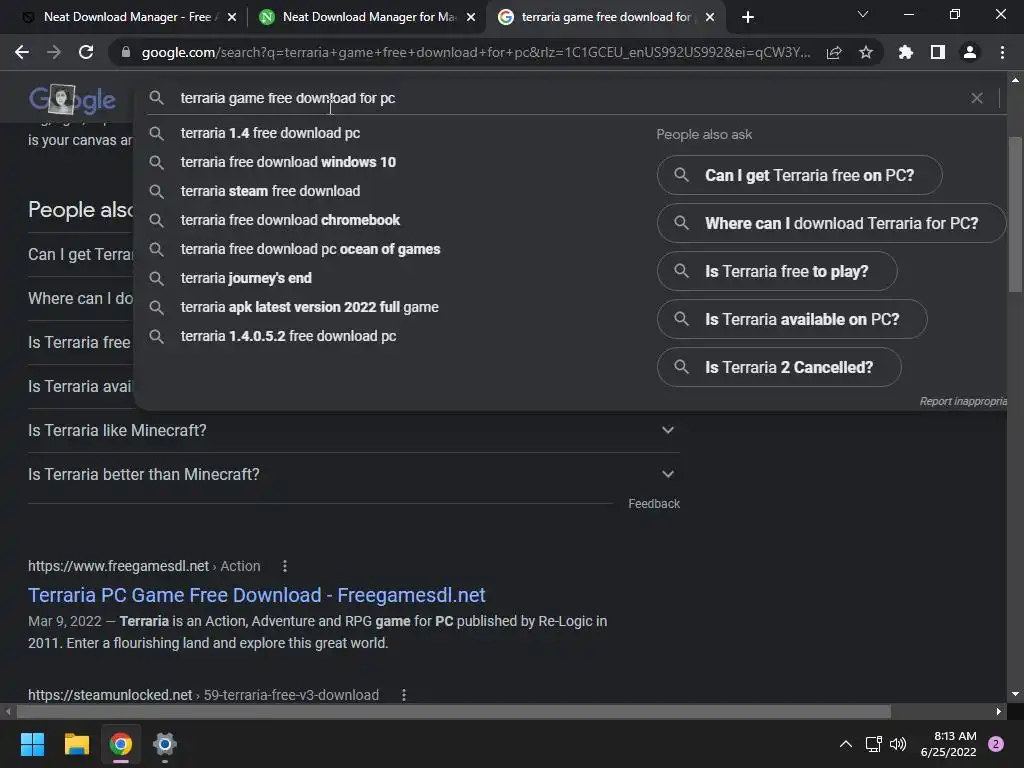
Task: Open Settings from the taskbar
Action: (165, 744)
